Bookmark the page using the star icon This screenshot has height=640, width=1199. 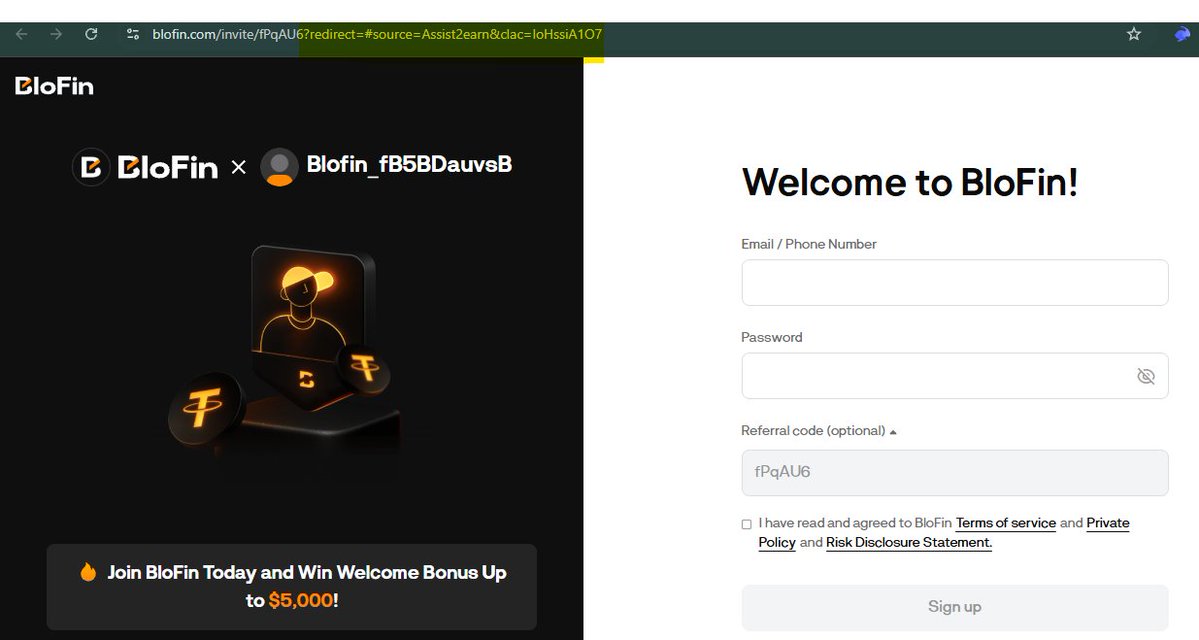tap(1134, 33)
